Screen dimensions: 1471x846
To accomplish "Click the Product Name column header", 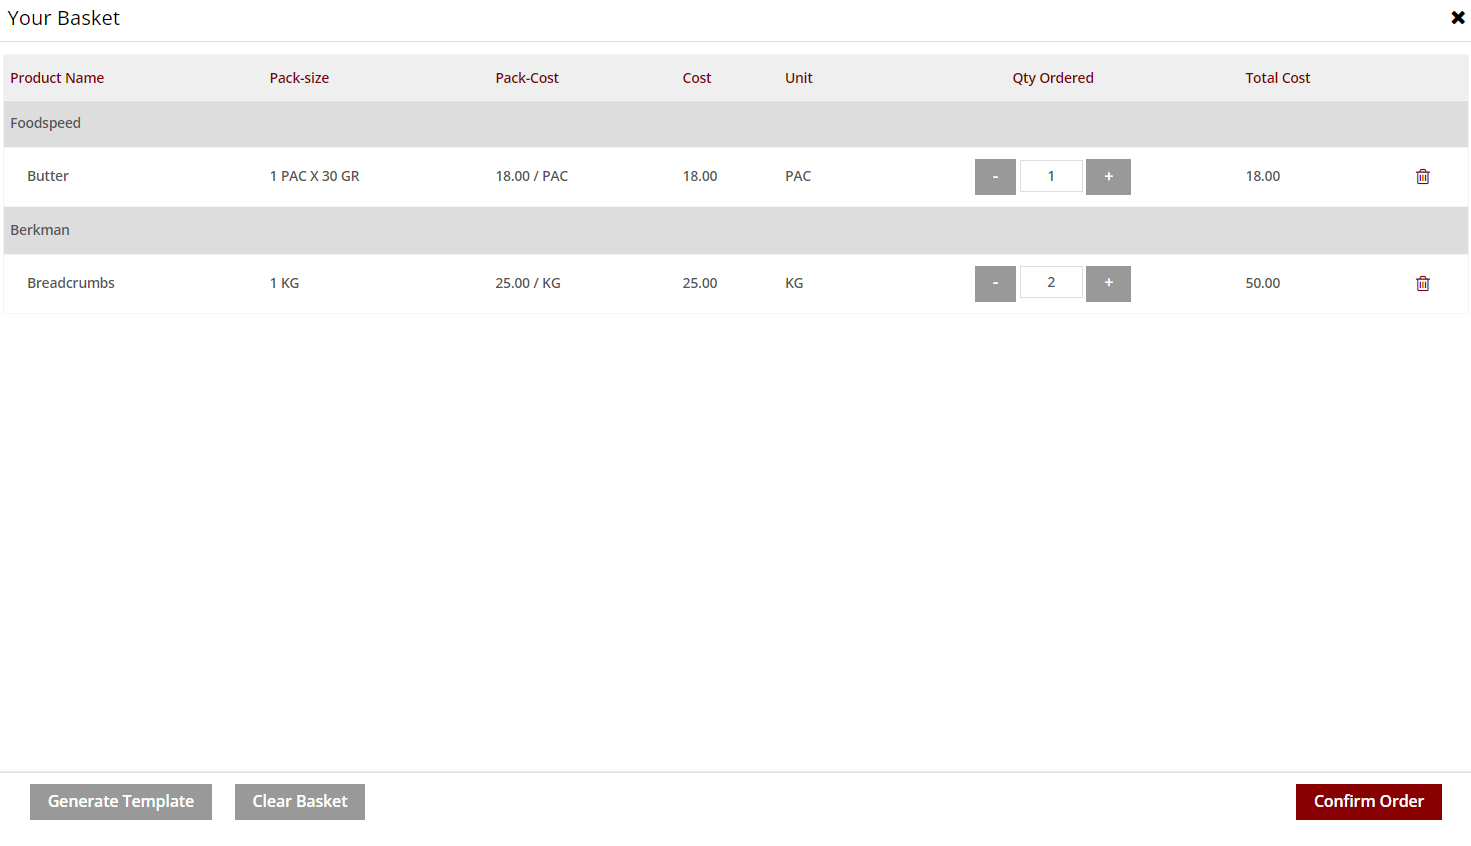I will tap(57, 78).
